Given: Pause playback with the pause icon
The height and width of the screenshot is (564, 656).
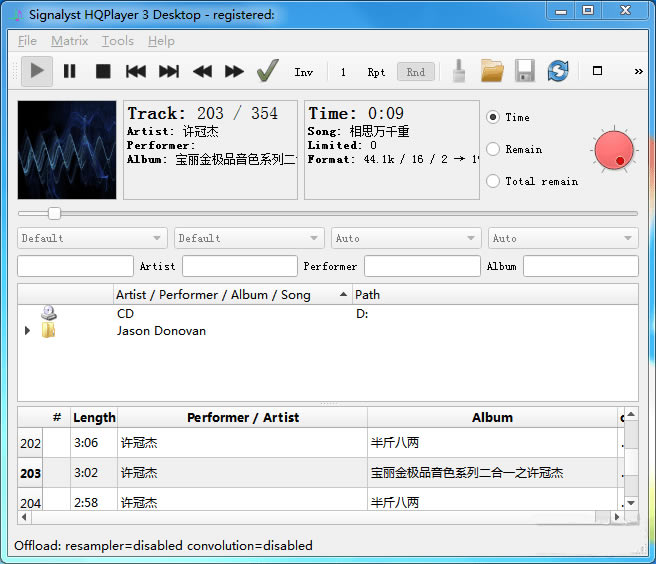Looking at the screenshot, I should (70, 71).
